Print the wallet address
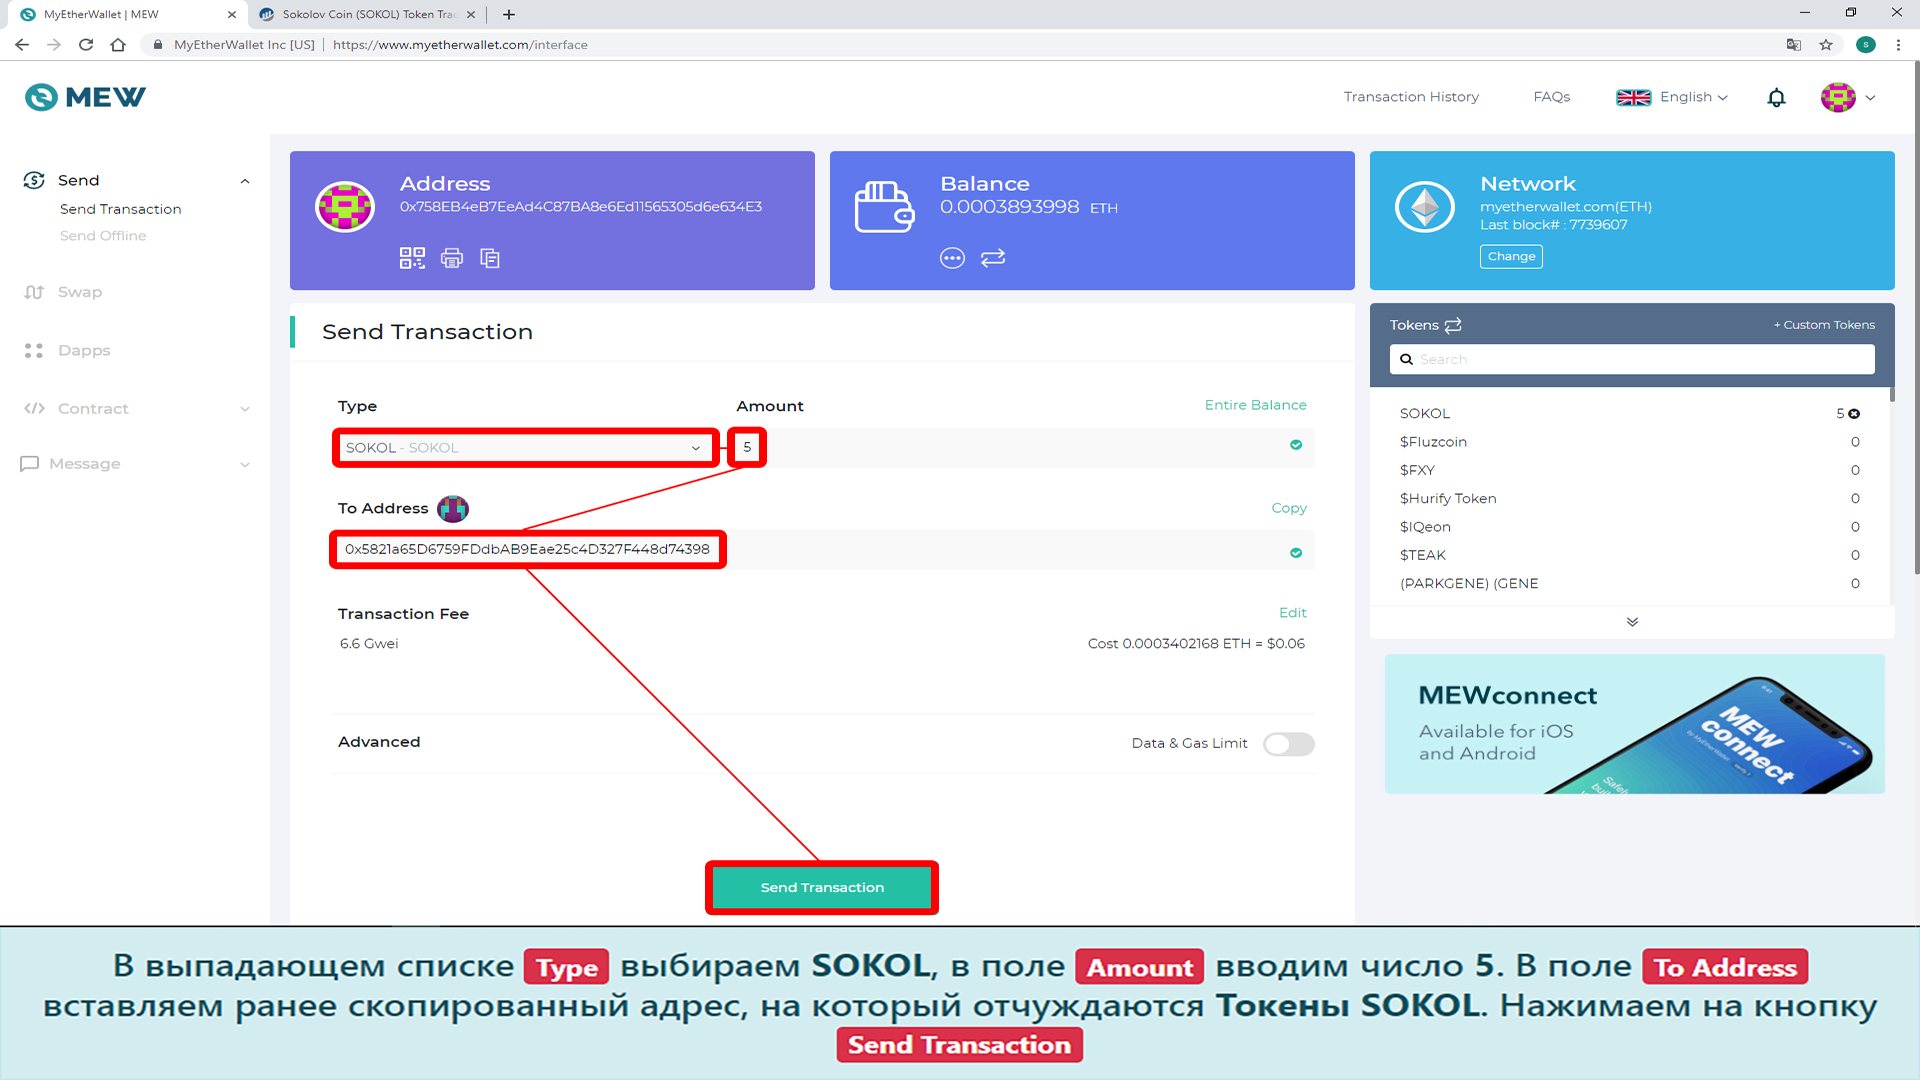 452,258
